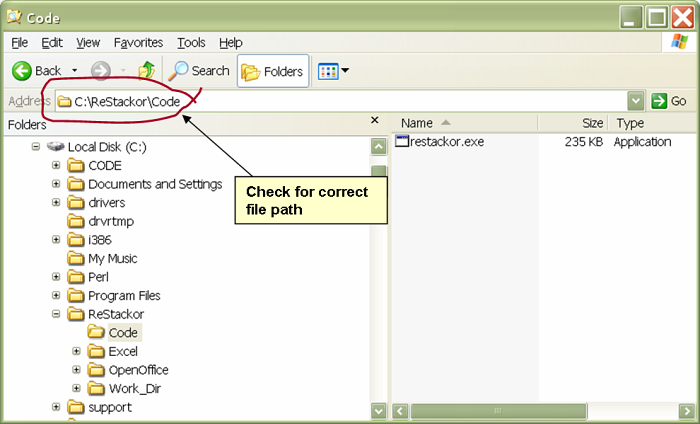The image size is (700, 424).
Task: Open the View menu
Action: 88,43
